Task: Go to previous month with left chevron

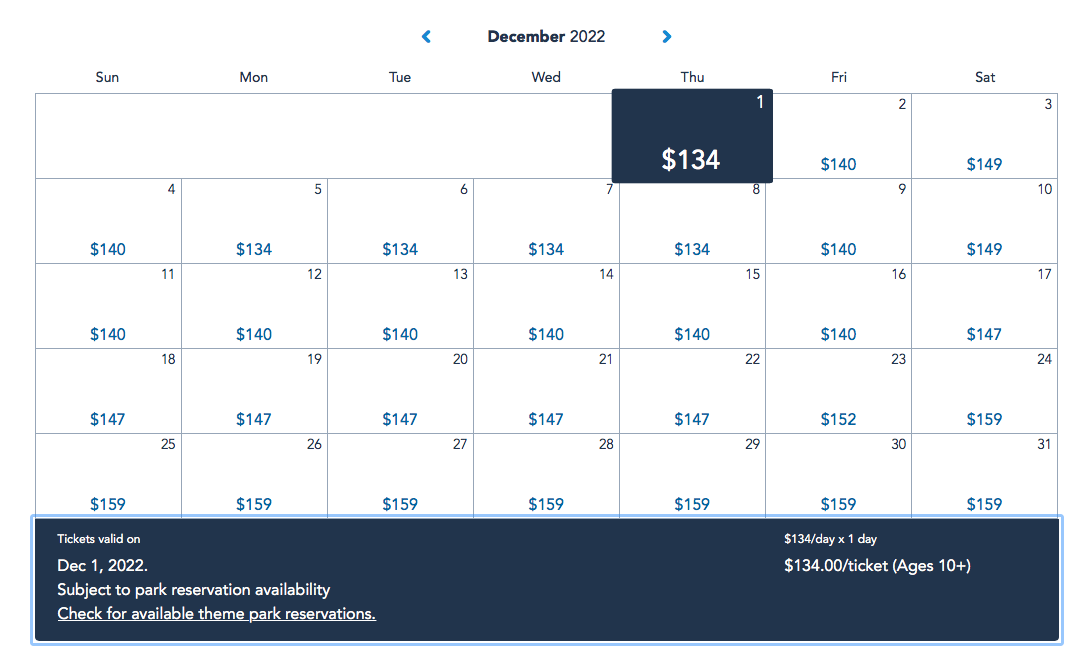Action: [x=426, y=36]
